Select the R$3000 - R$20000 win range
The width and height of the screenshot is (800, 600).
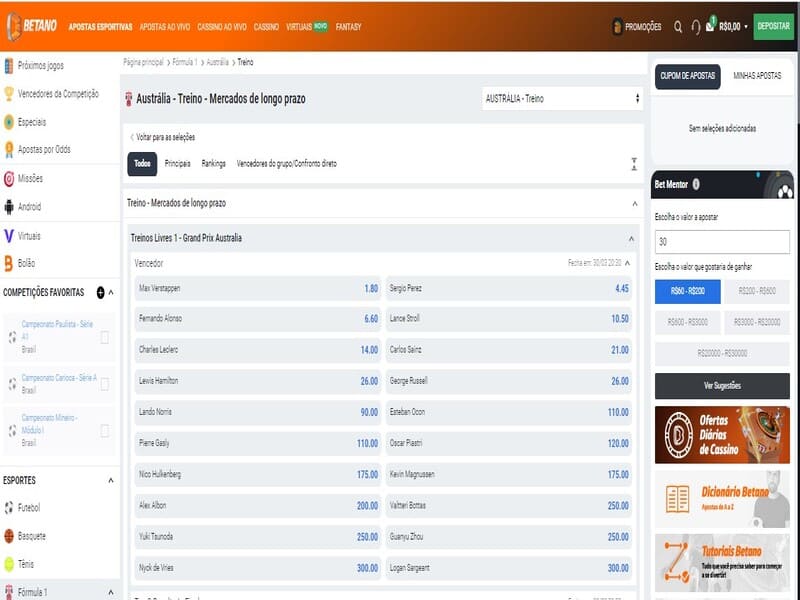(757, 322)
